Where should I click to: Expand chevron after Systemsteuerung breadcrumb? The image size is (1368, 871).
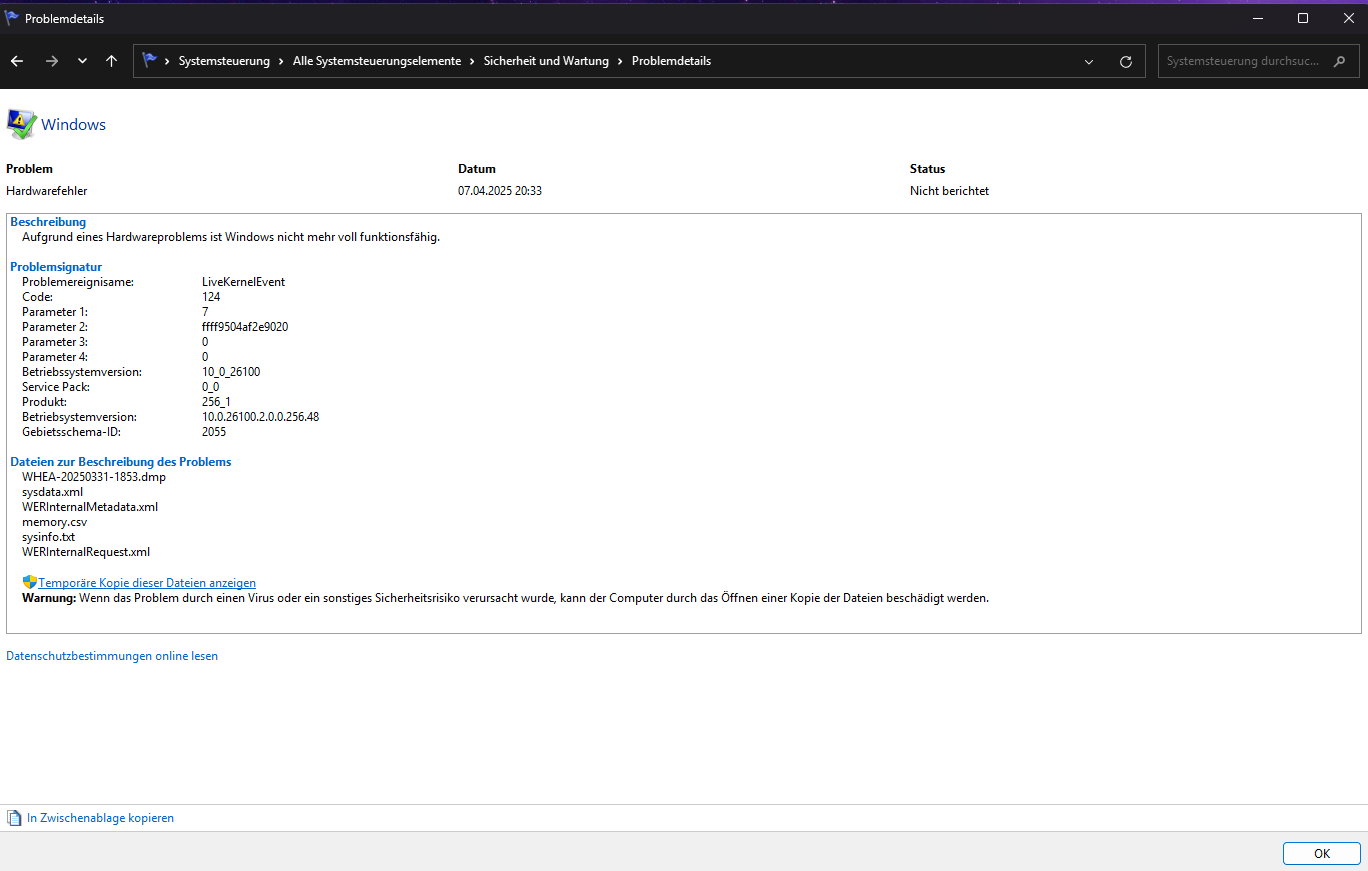click(x=281, y=61)
